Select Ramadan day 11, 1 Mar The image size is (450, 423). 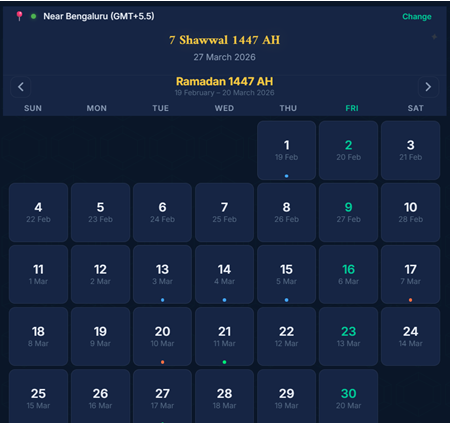pyautogui.click(x=38, y=274)
